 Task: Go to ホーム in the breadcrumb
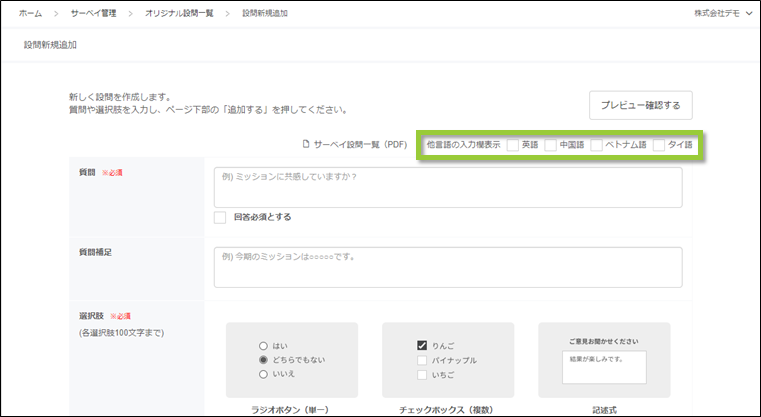[x=31, y=14]
